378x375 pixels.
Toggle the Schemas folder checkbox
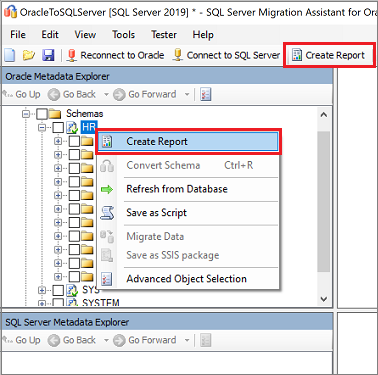[x=42, y=114]
